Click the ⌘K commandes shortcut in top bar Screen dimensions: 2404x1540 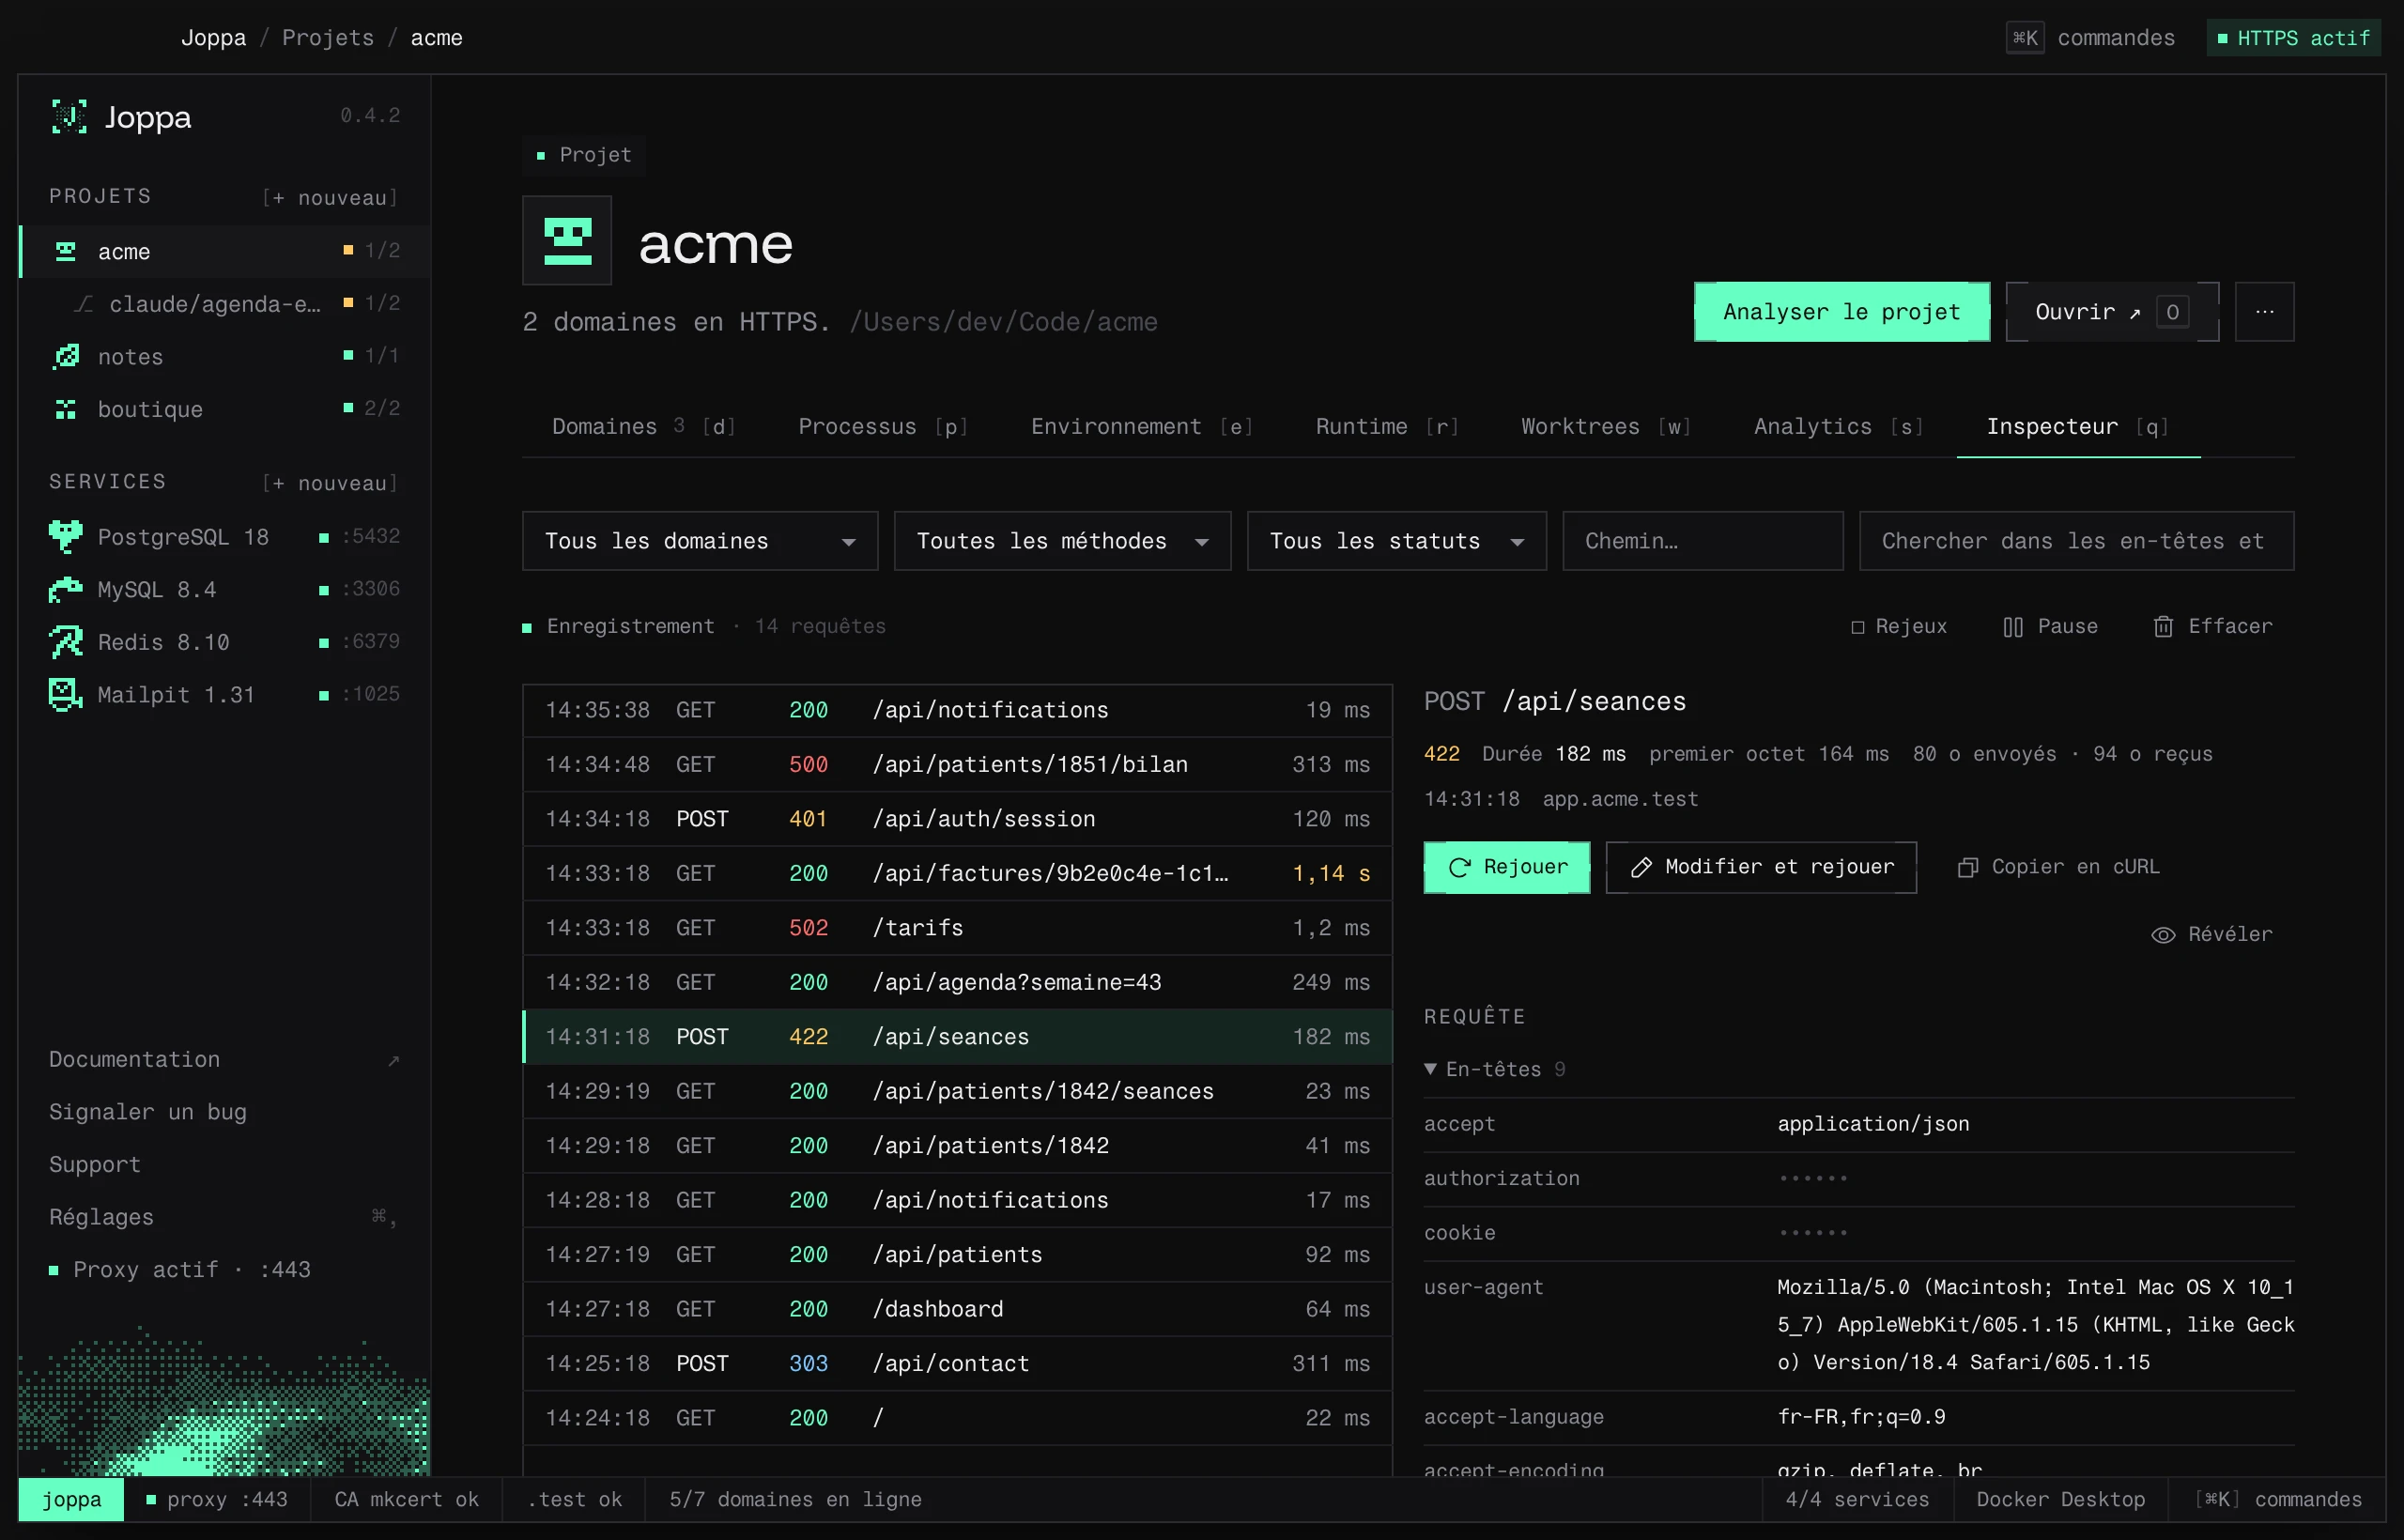pyautogui.click(x=2091, y=38)
